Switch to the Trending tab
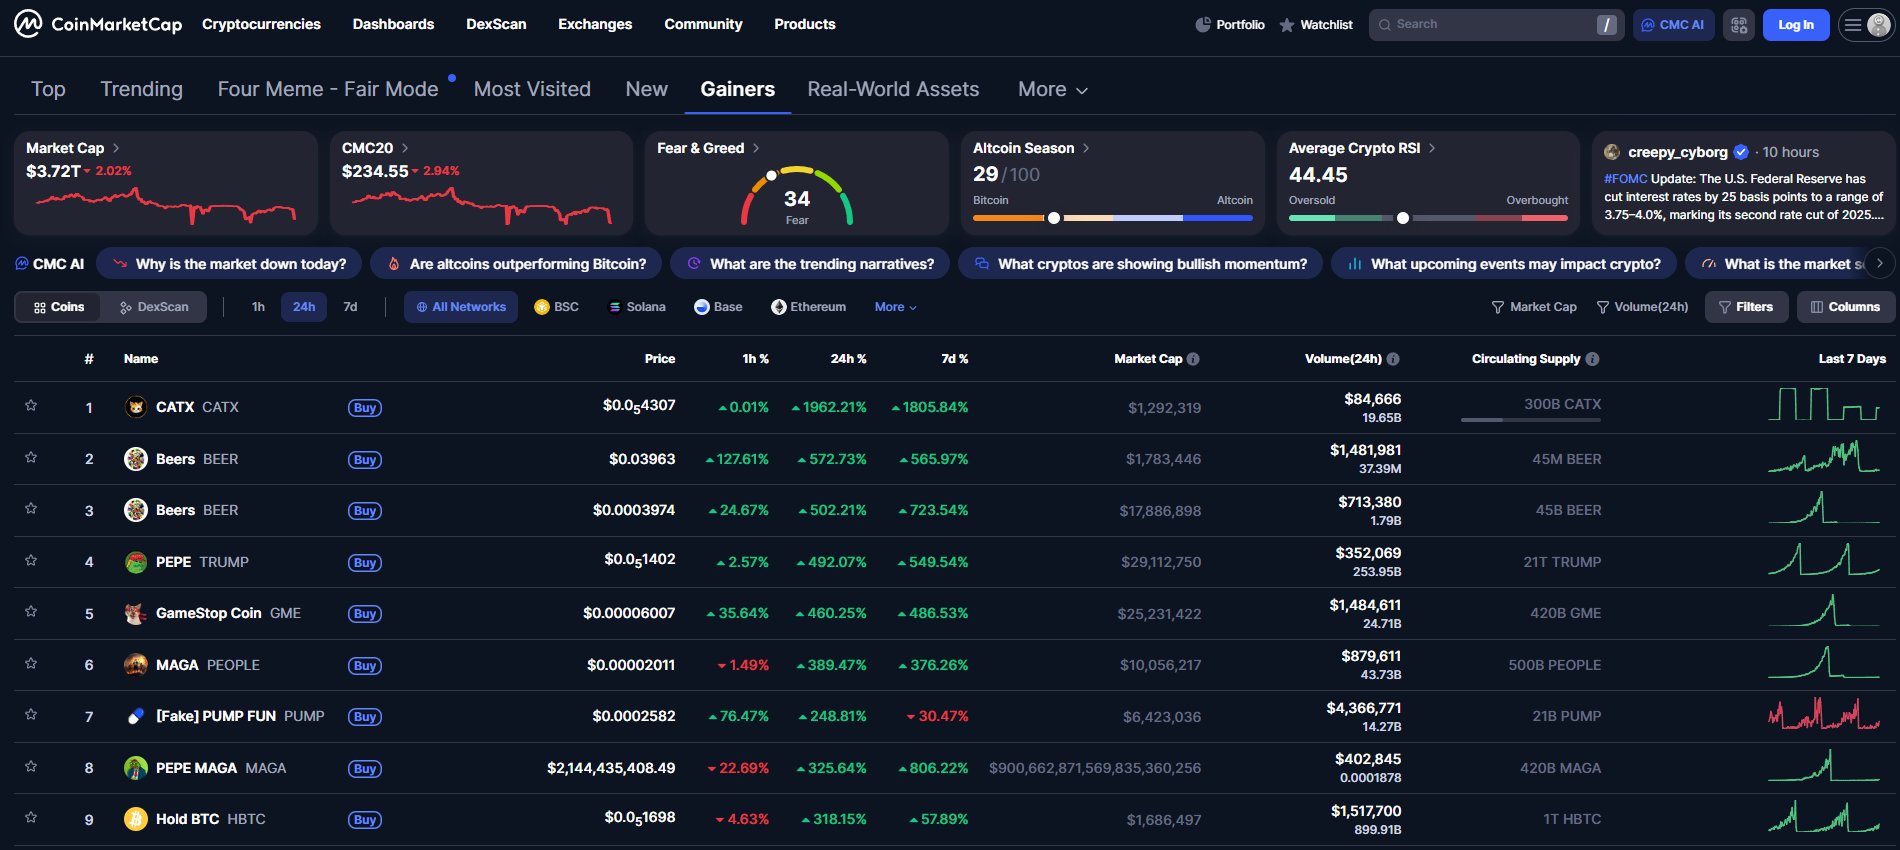Viewport: 1900px width, 850px height. tap(141, 90)
